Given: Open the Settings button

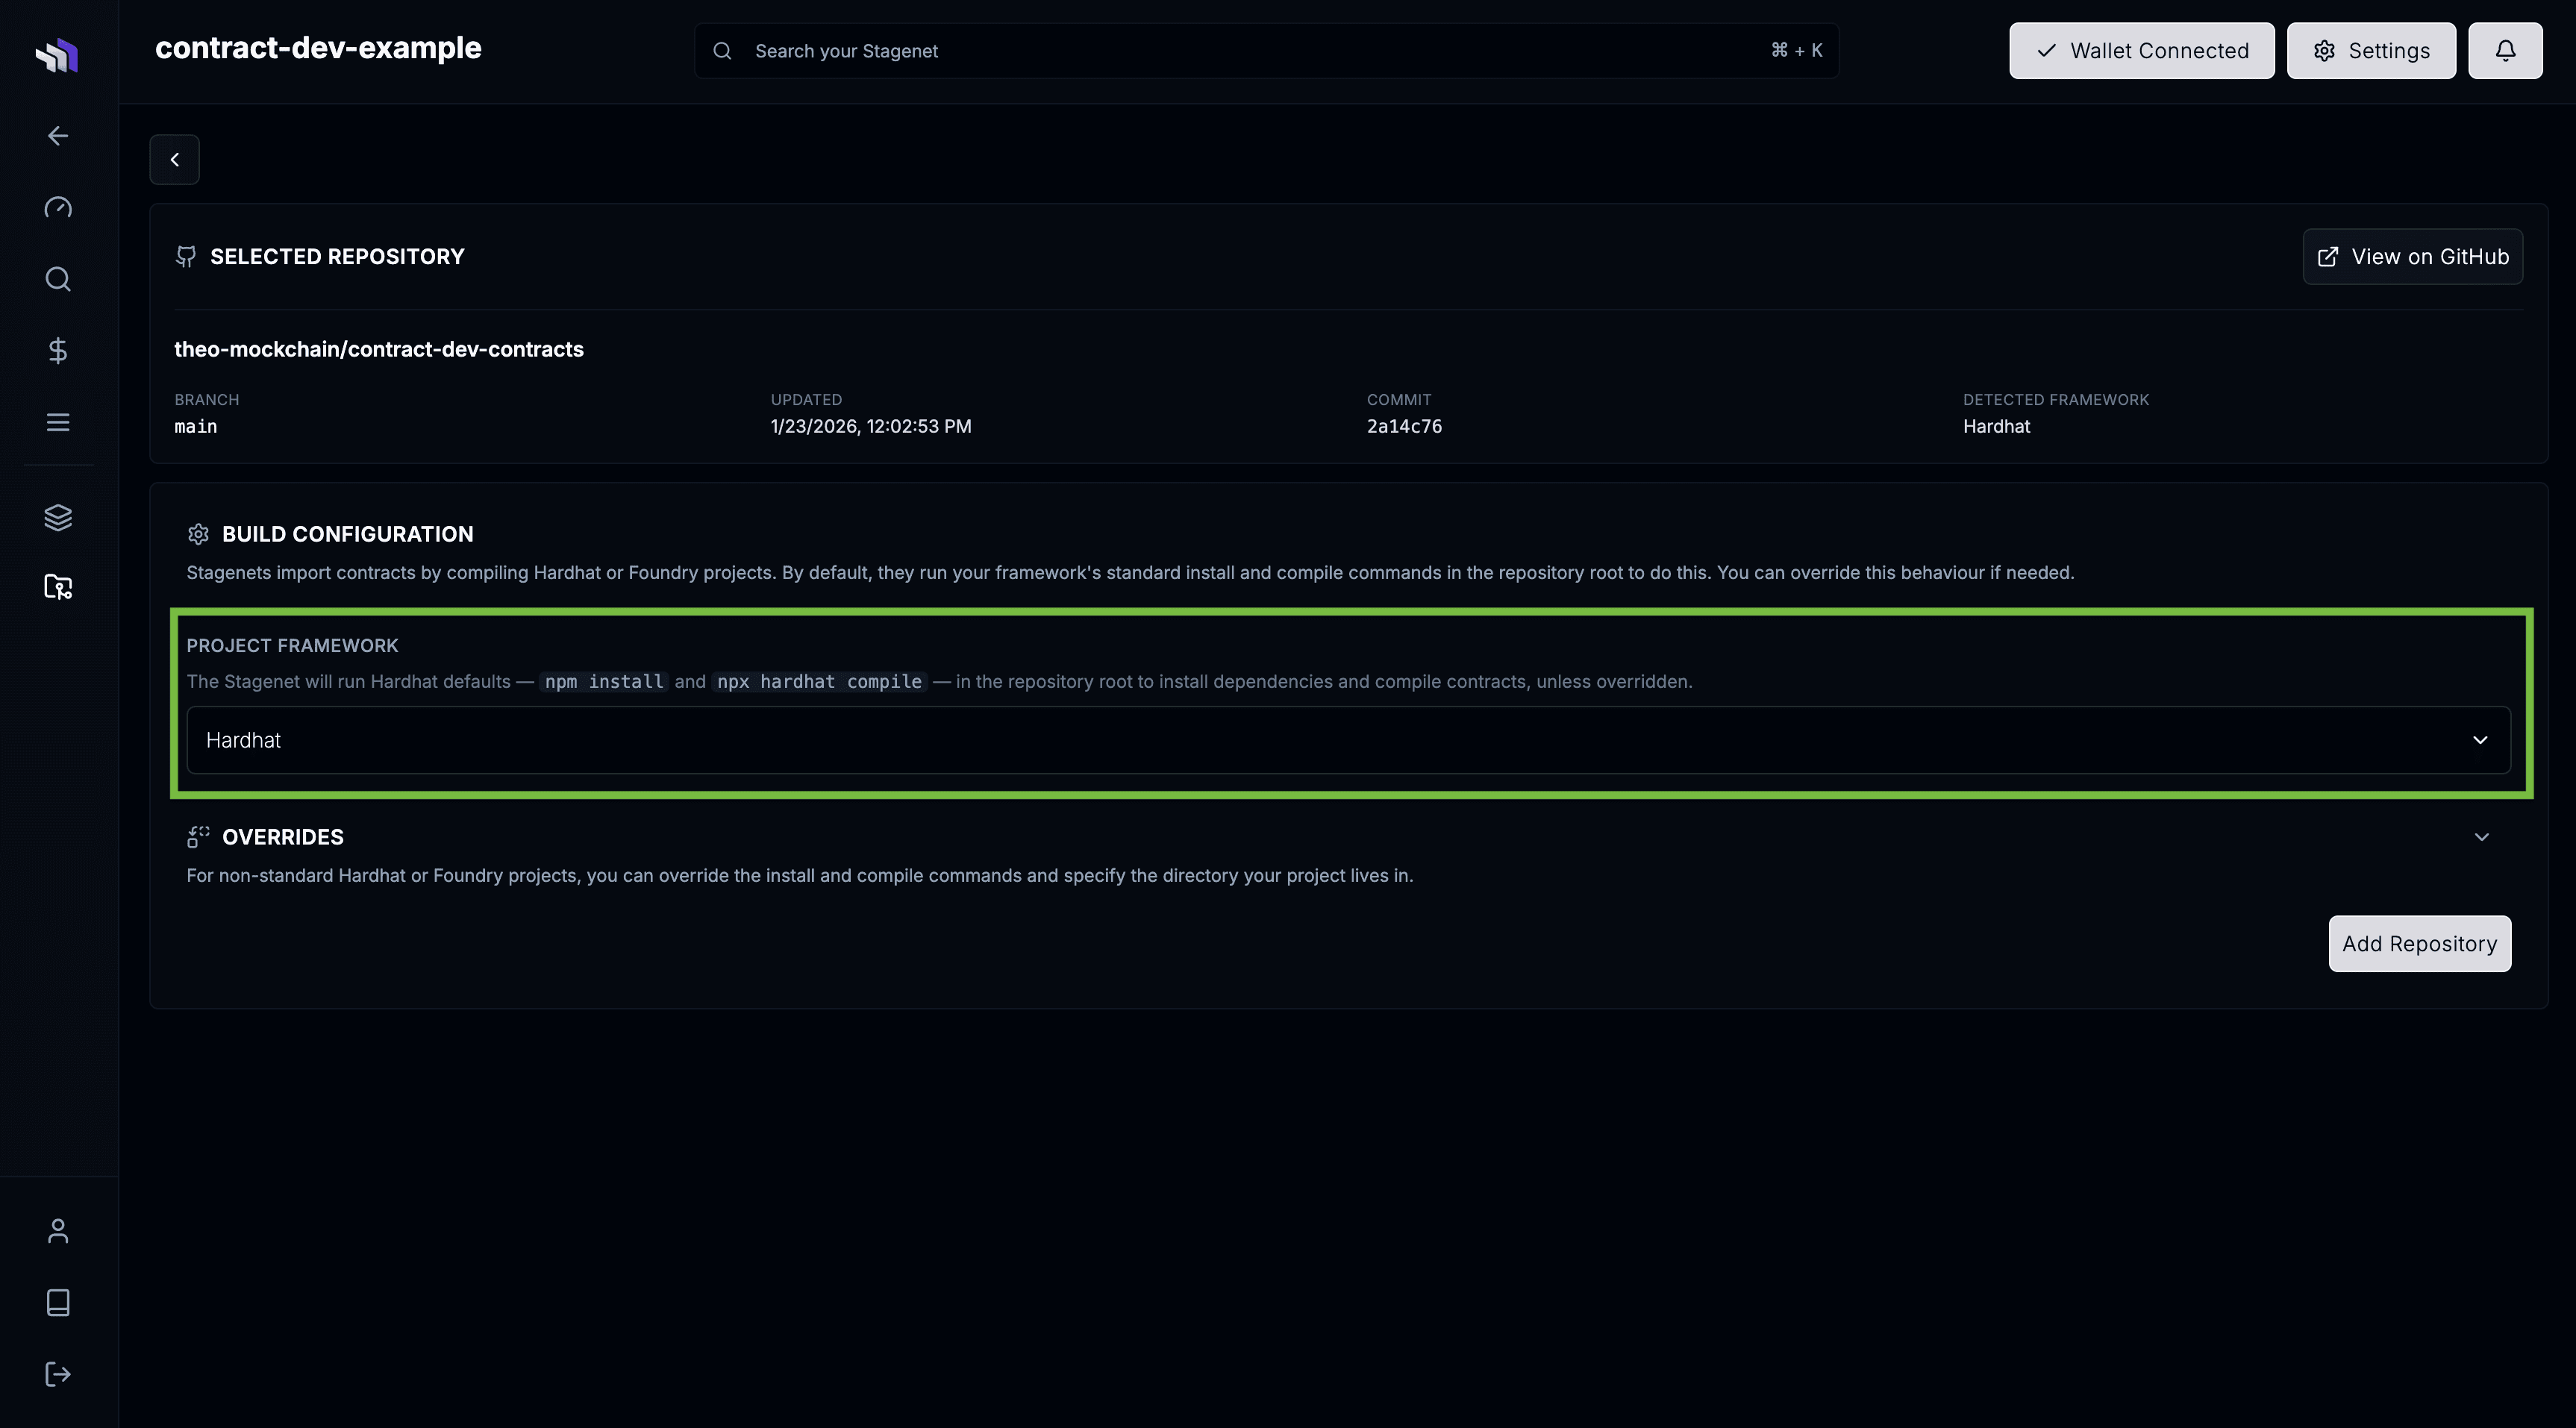Looking at the screenshot, I should pyautogui.click(x=2370, y=51).
